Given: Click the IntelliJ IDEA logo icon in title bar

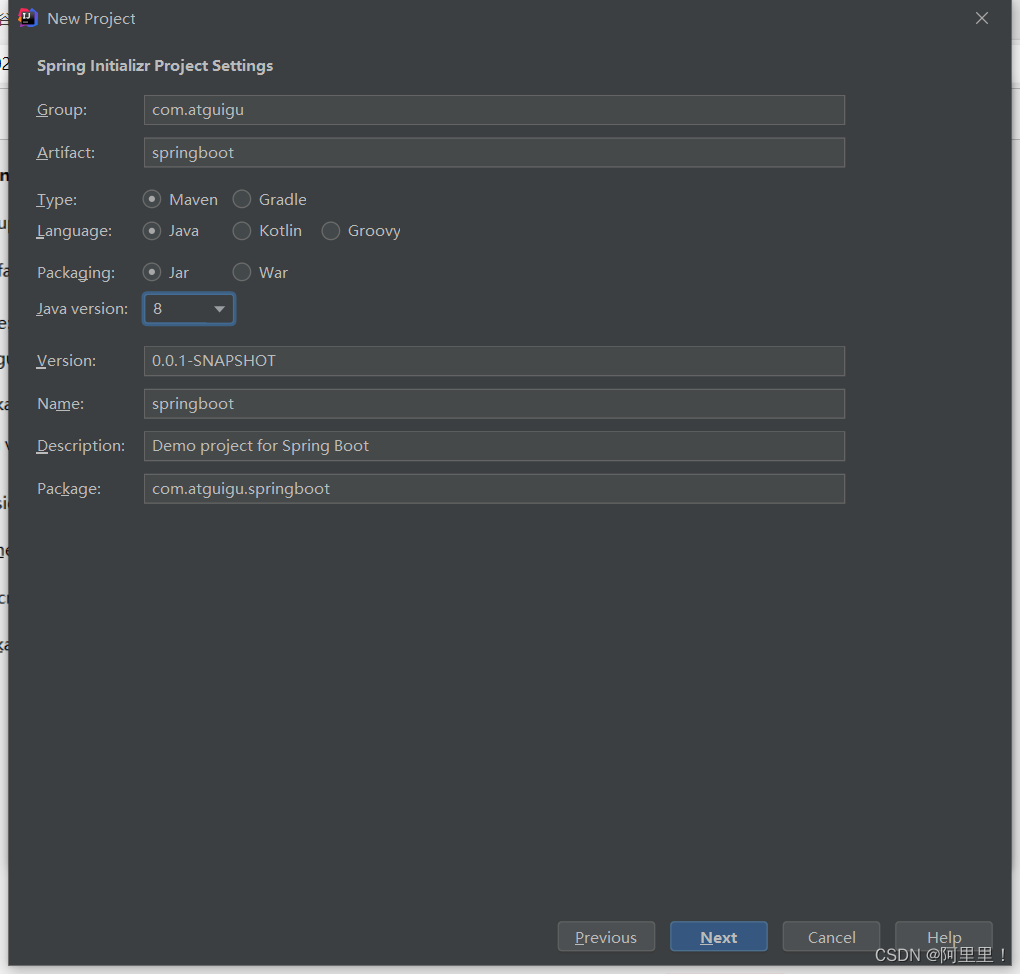Looking at the screenshot, I should point(28,18).
